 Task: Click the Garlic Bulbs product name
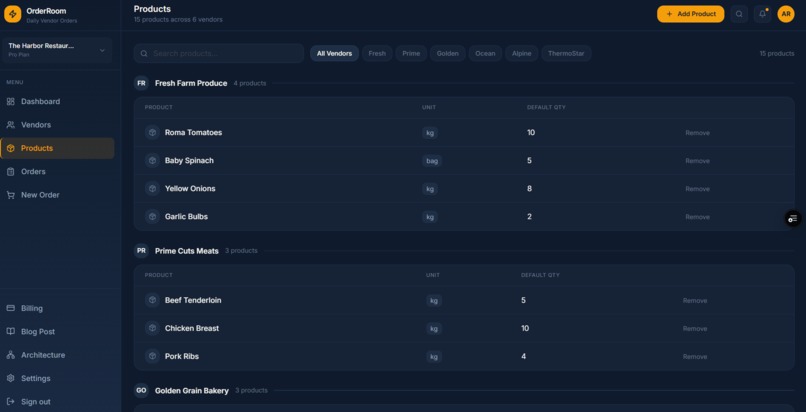click(x=186, y=217)
